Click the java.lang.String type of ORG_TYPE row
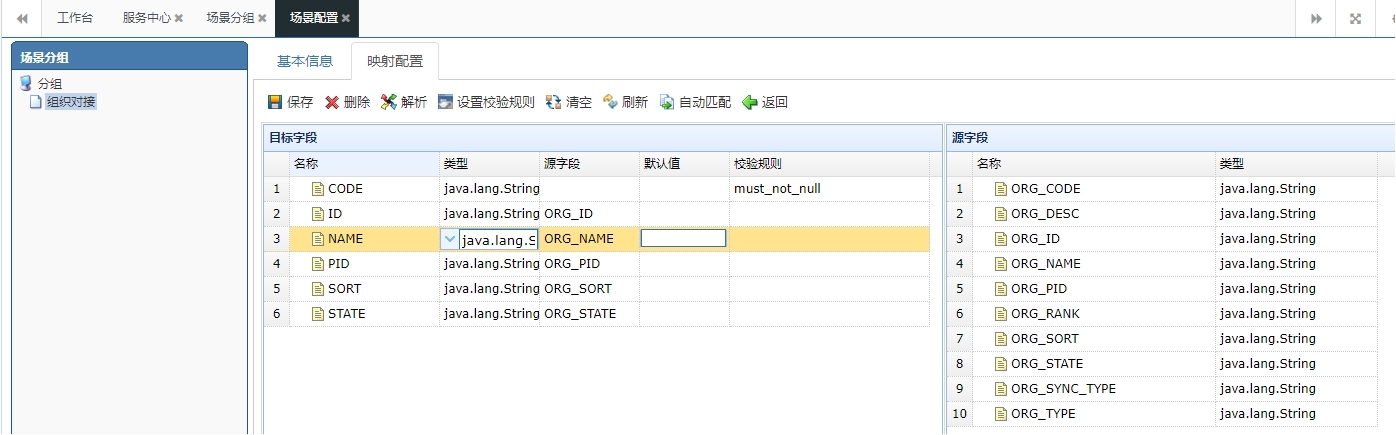1396x435 pixels. pyautogui.click(x=1267, y=414)
